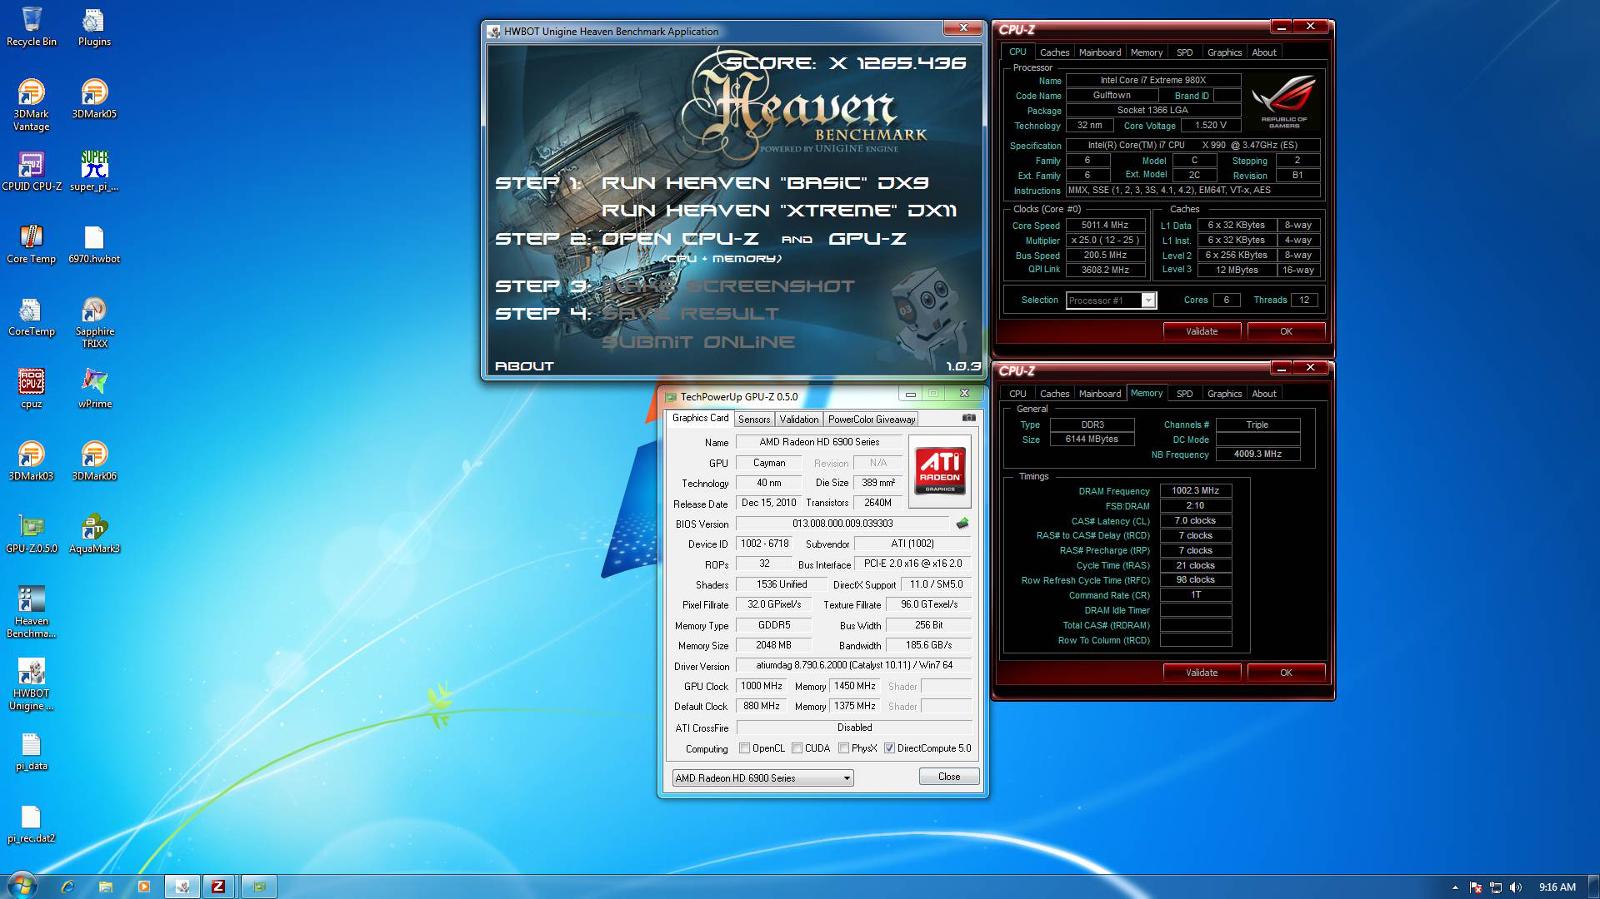Launch 3DMark03 desktop shortcut

(x=31, y=461)
